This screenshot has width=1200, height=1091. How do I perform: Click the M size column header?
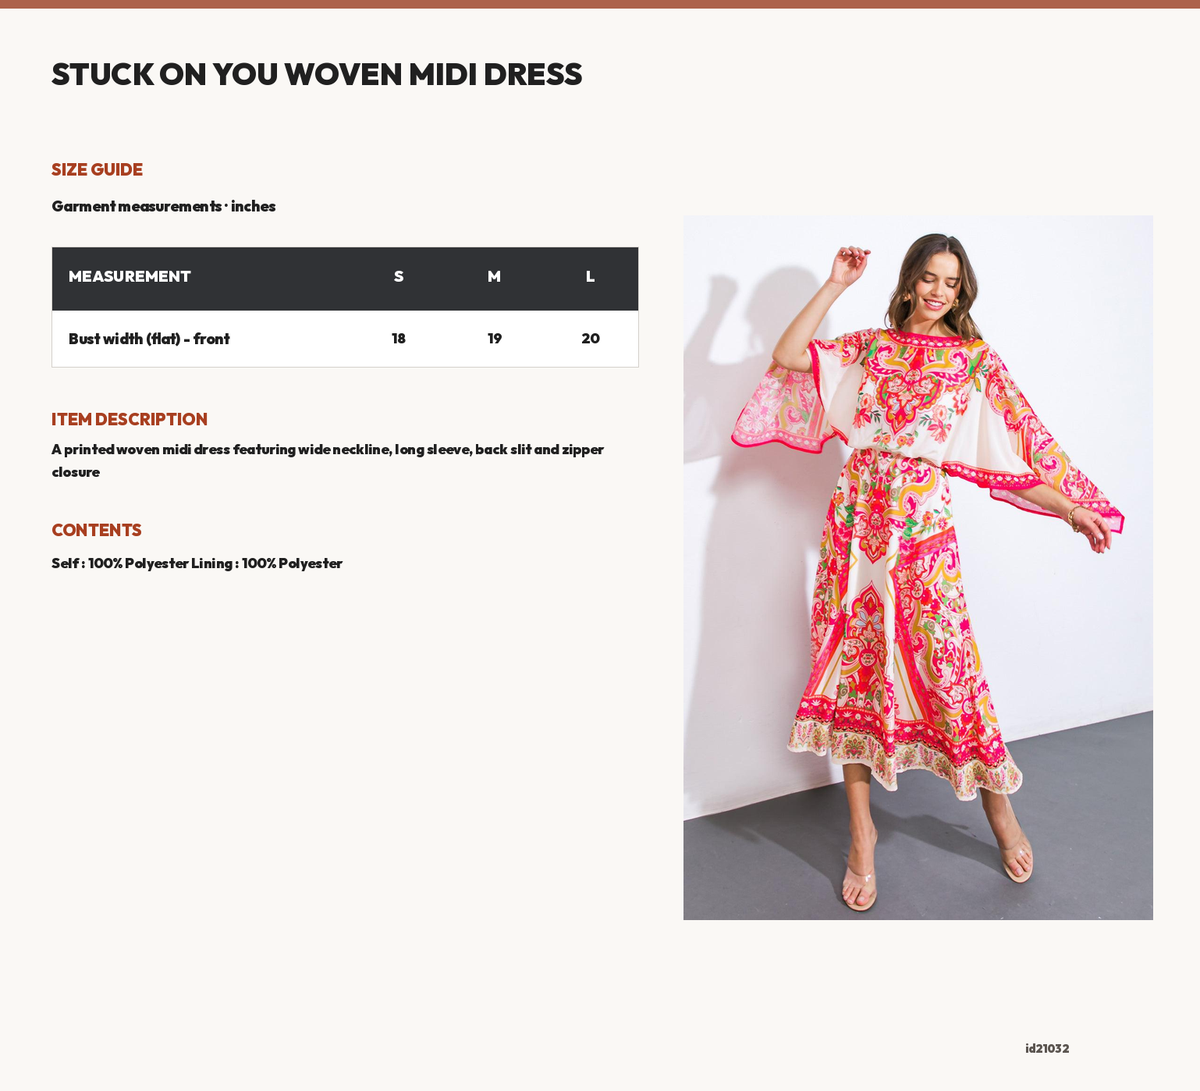494,276
